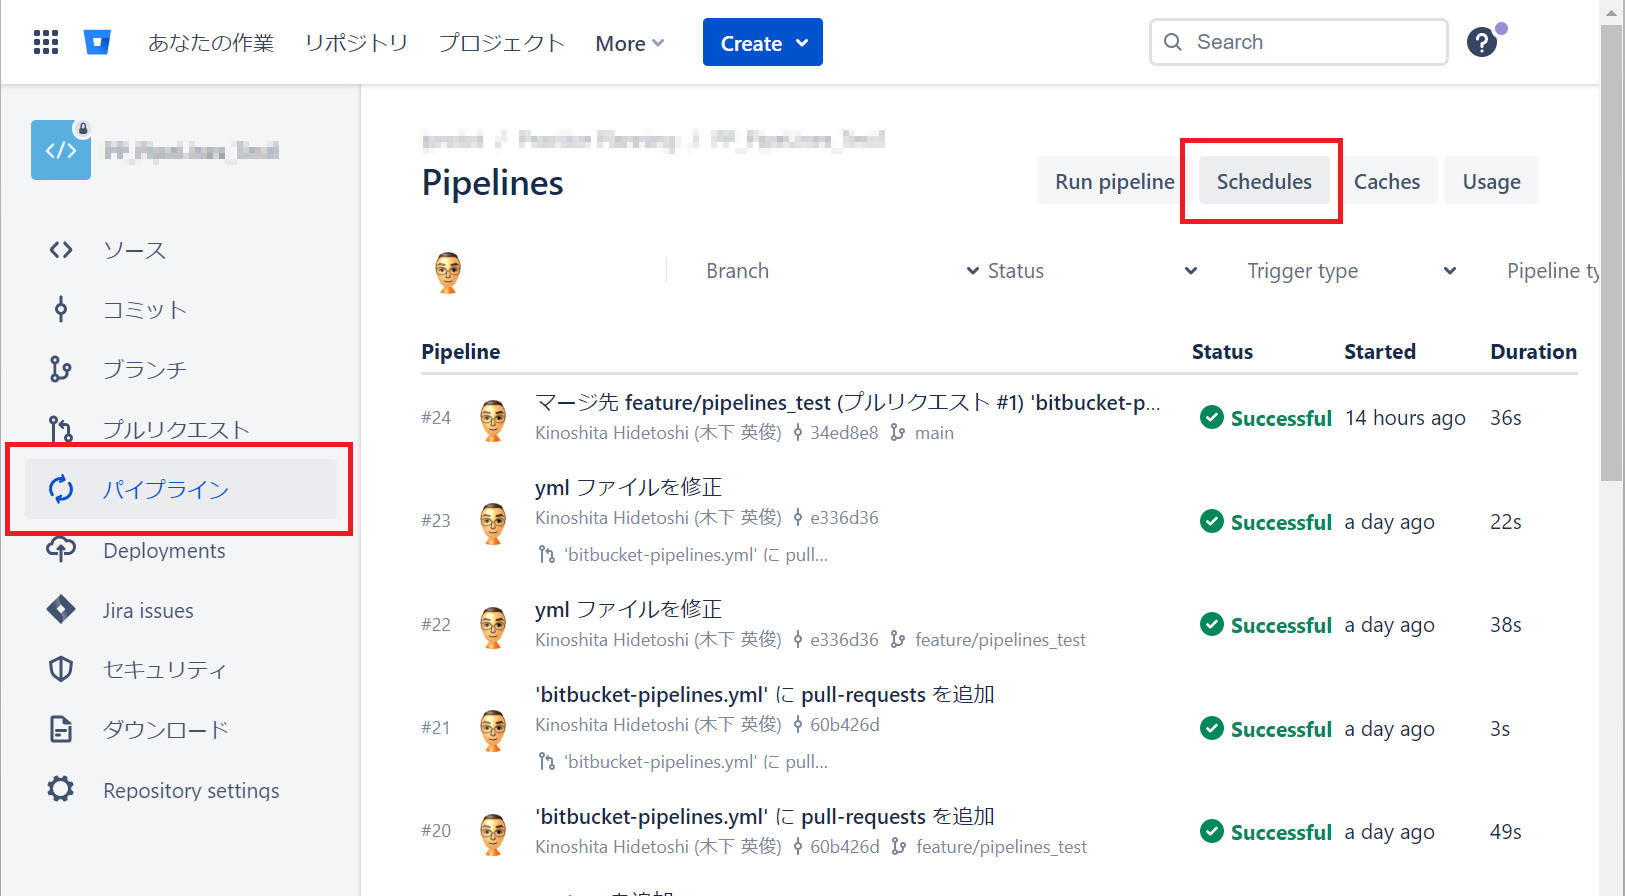Click the repository code avatar icon
This screenshot has width=1625, height=896.
click(x=61, y=150)
